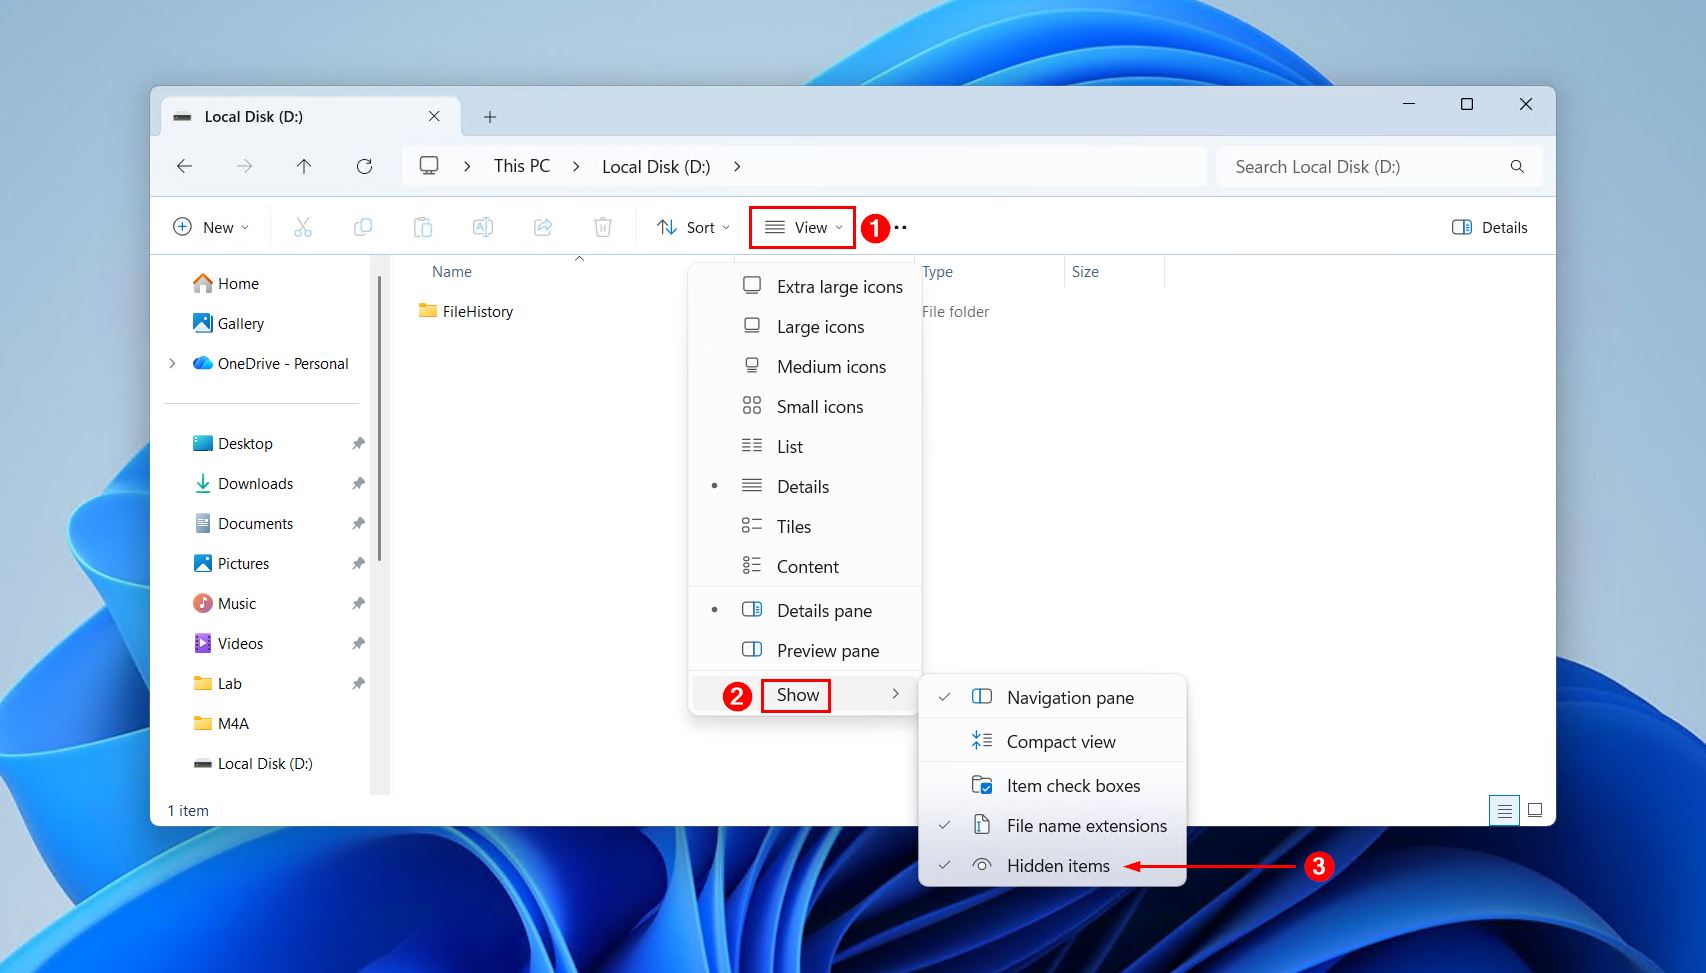The width and height of the screenshot is (1706, 973).
Task: Click the Cut scissors icon
Action: pos(303,227)
